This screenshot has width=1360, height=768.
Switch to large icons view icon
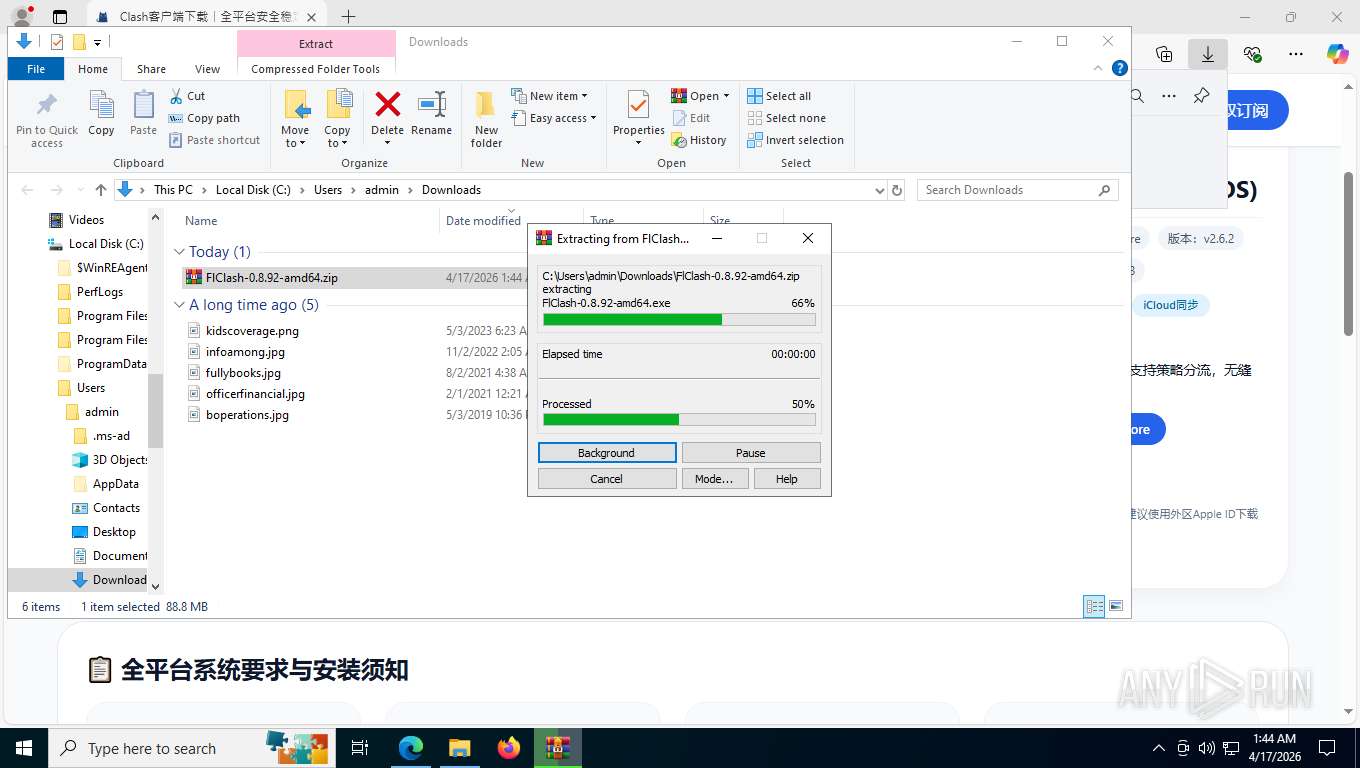1116,606
